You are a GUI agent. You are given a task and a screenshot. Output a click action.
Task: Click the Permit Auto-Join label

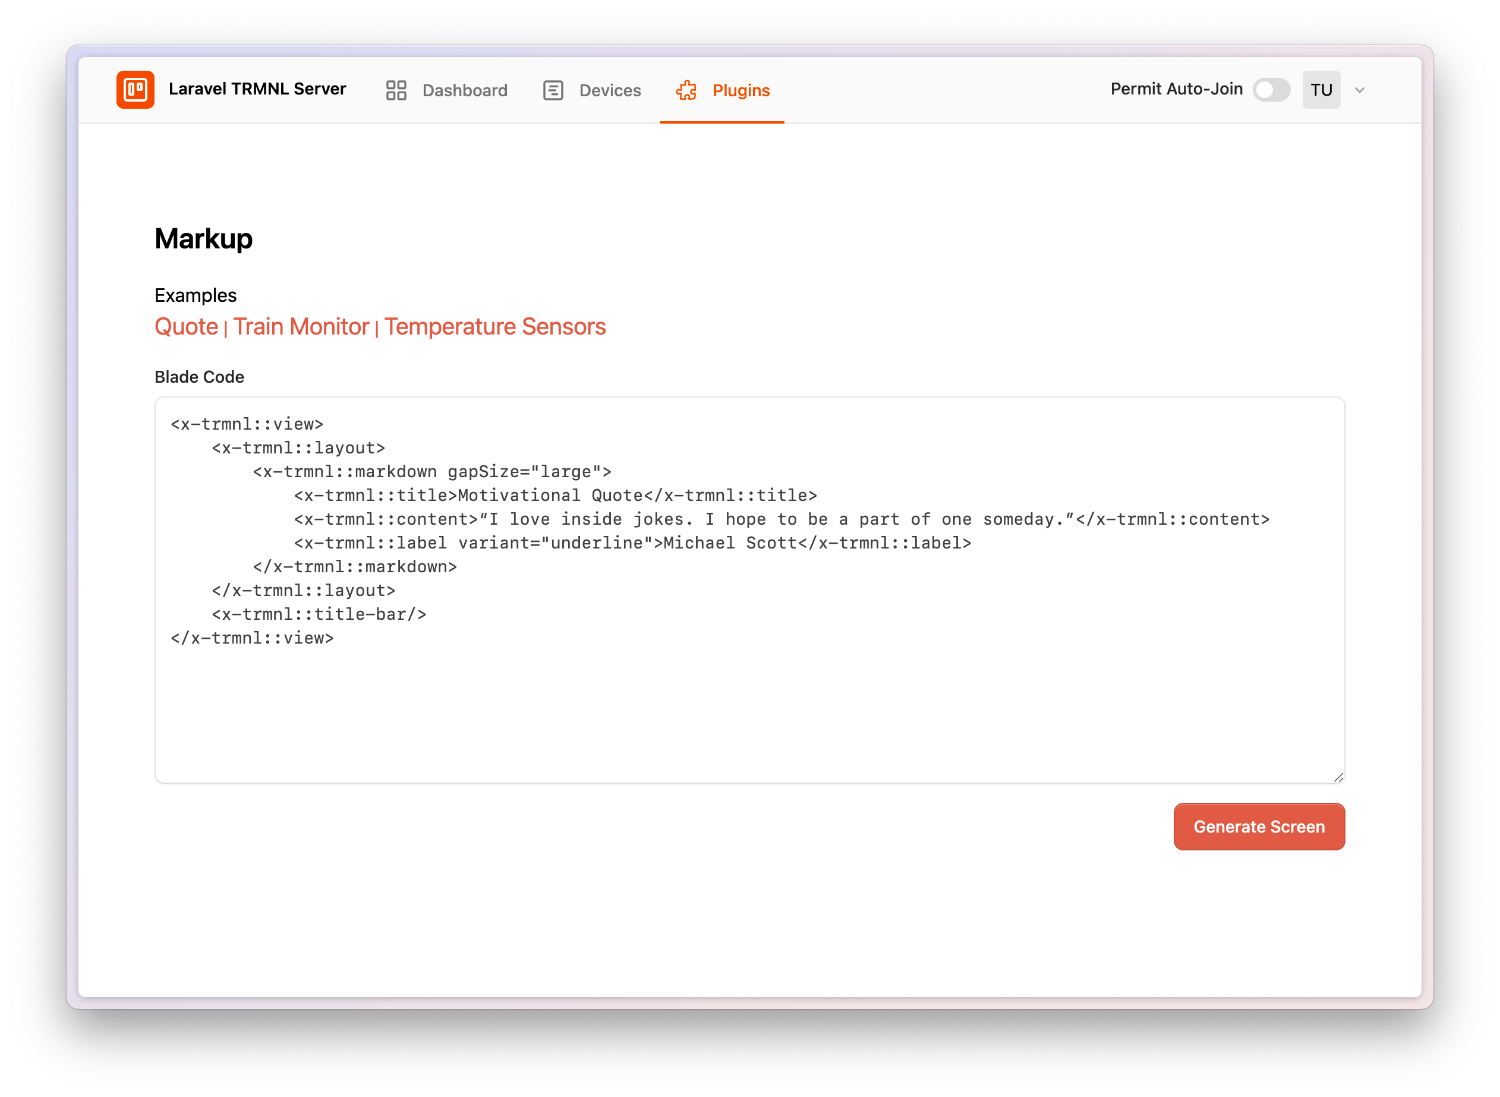1176,89
